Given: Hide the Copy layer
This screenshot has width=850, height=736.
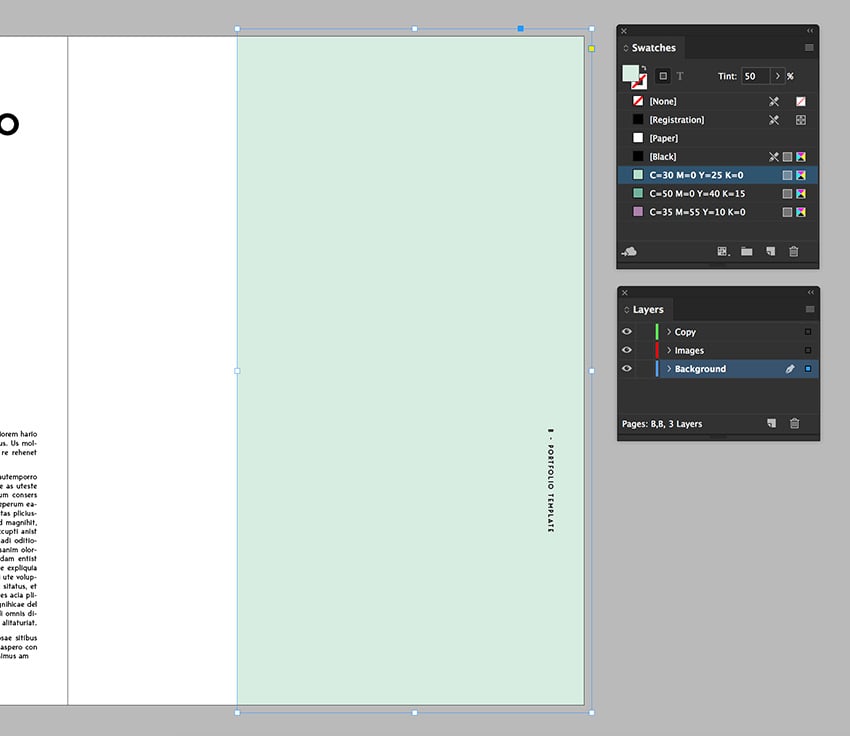Looking at the screenshot, I should (627, 331).
